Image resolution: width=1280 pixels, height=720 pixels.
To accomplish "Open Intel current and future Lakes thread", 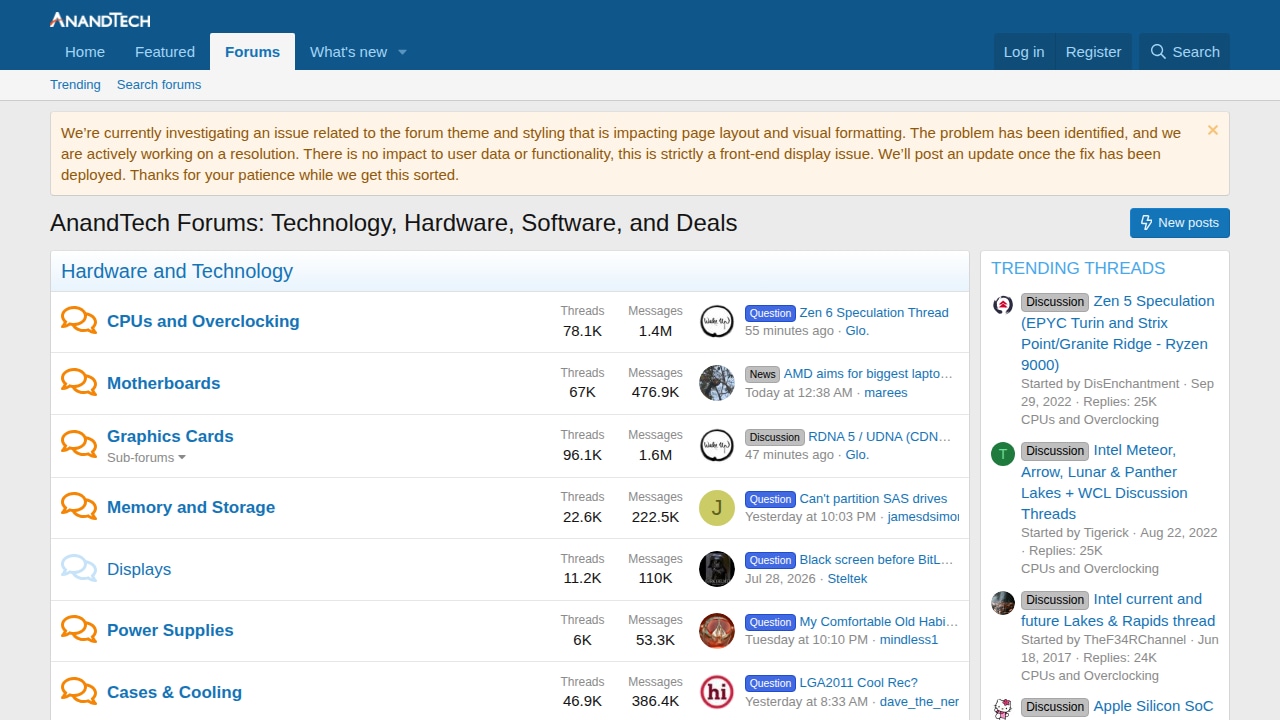I will 1118,610.
